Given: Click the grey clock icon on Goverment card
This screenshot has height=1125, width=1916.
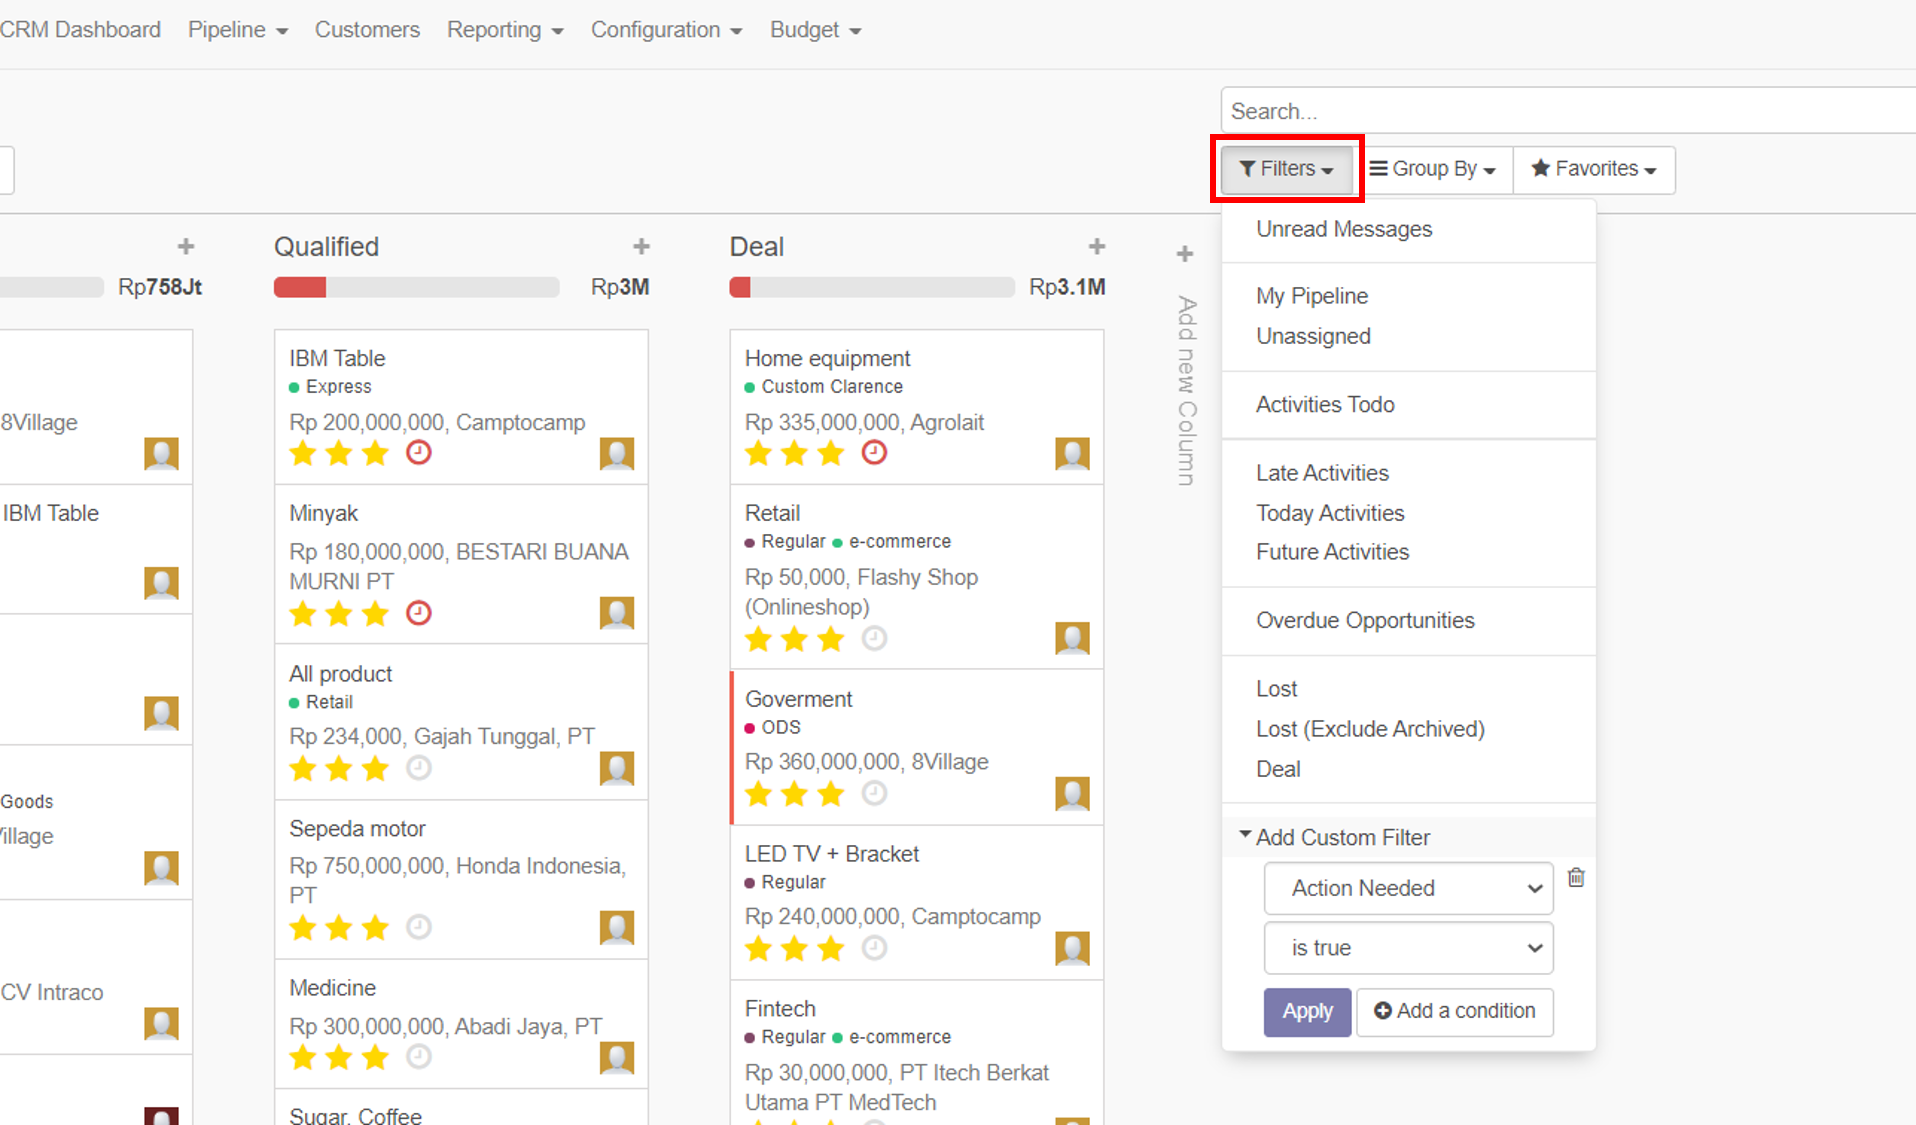Looking at the screenshot, I should click(x=874, y=794).
